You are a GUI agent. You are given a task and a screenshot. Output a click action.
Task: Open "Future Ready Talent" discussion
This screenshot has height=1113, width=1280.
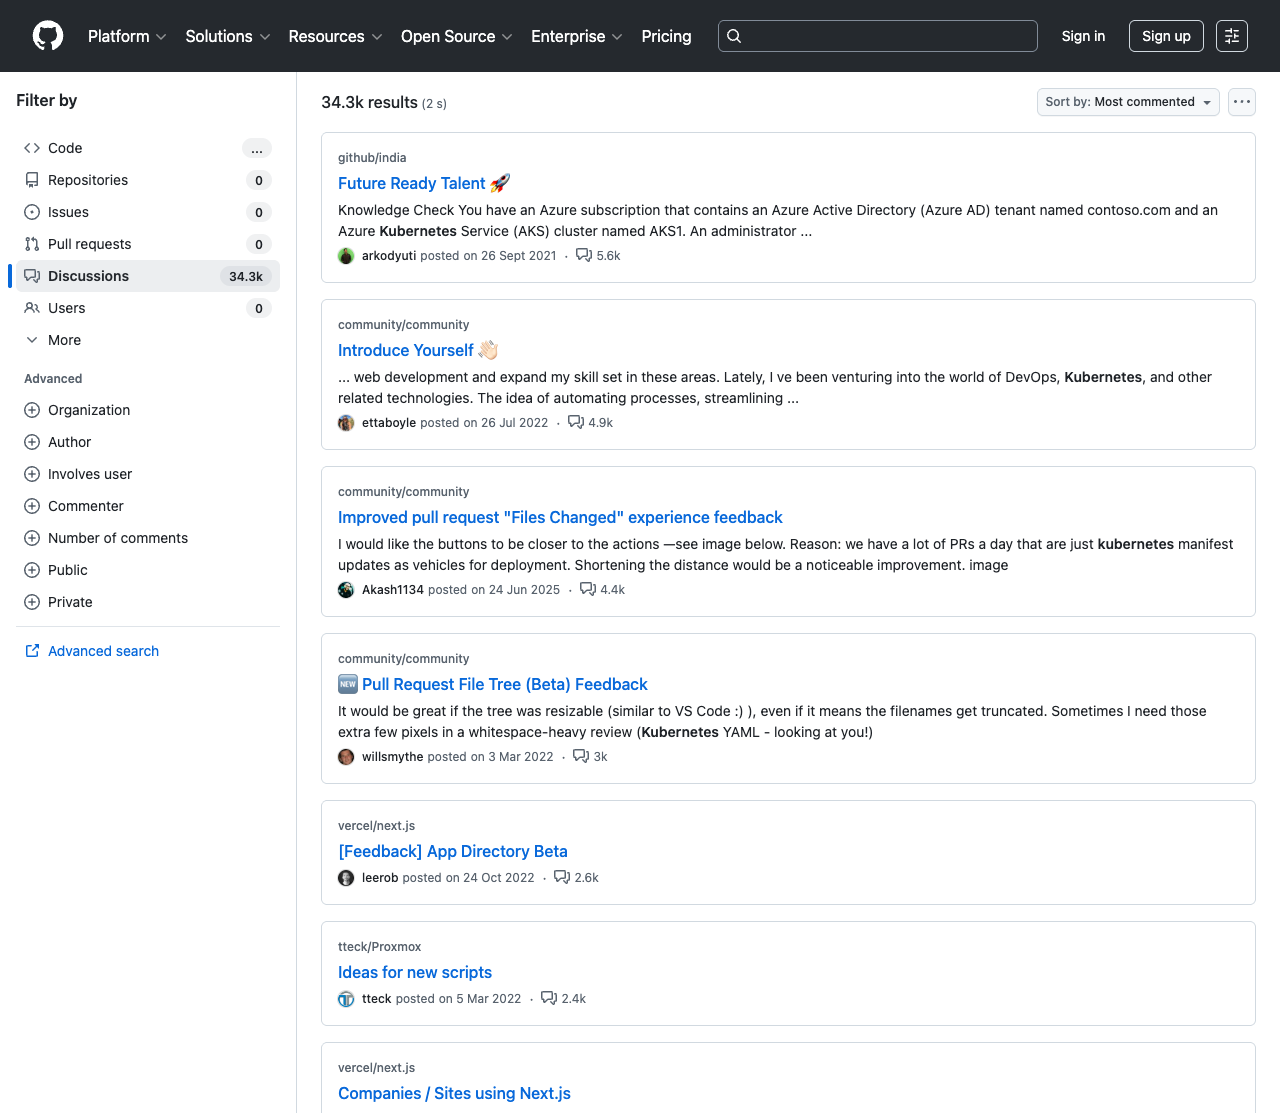(424, 183)
